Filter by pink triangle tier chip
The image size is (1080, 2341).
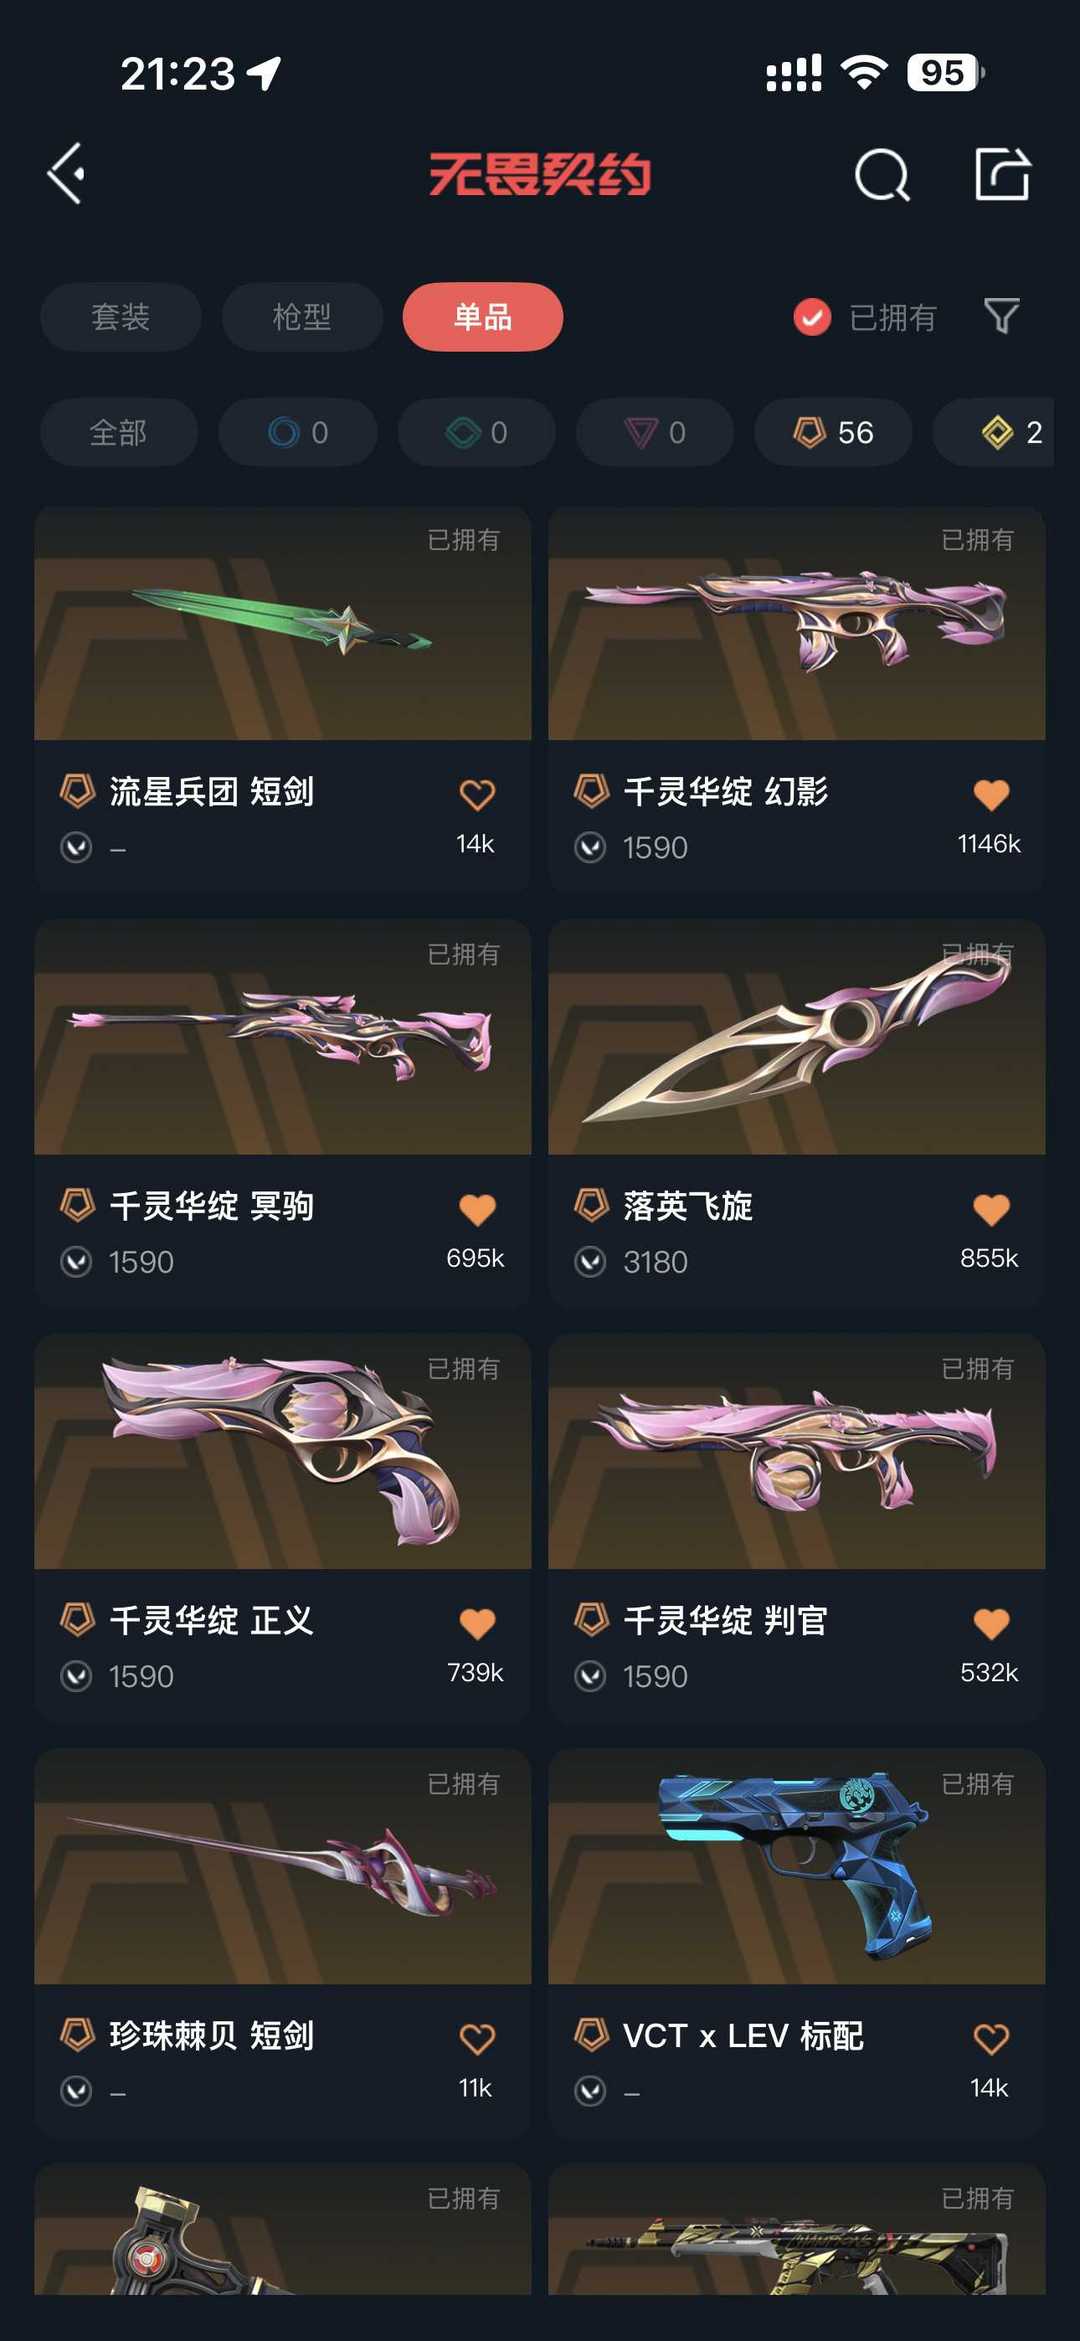(655, 432)
